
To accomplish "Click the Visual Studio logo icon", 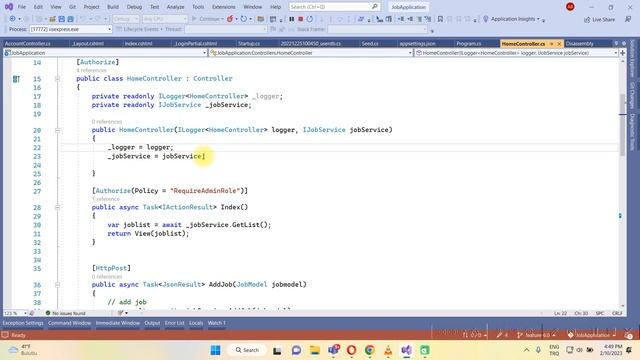I will click(9, 7).
